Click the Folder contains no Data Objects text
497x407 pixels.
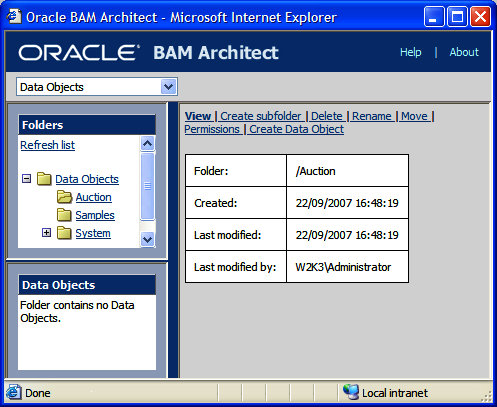coord(77,311)
